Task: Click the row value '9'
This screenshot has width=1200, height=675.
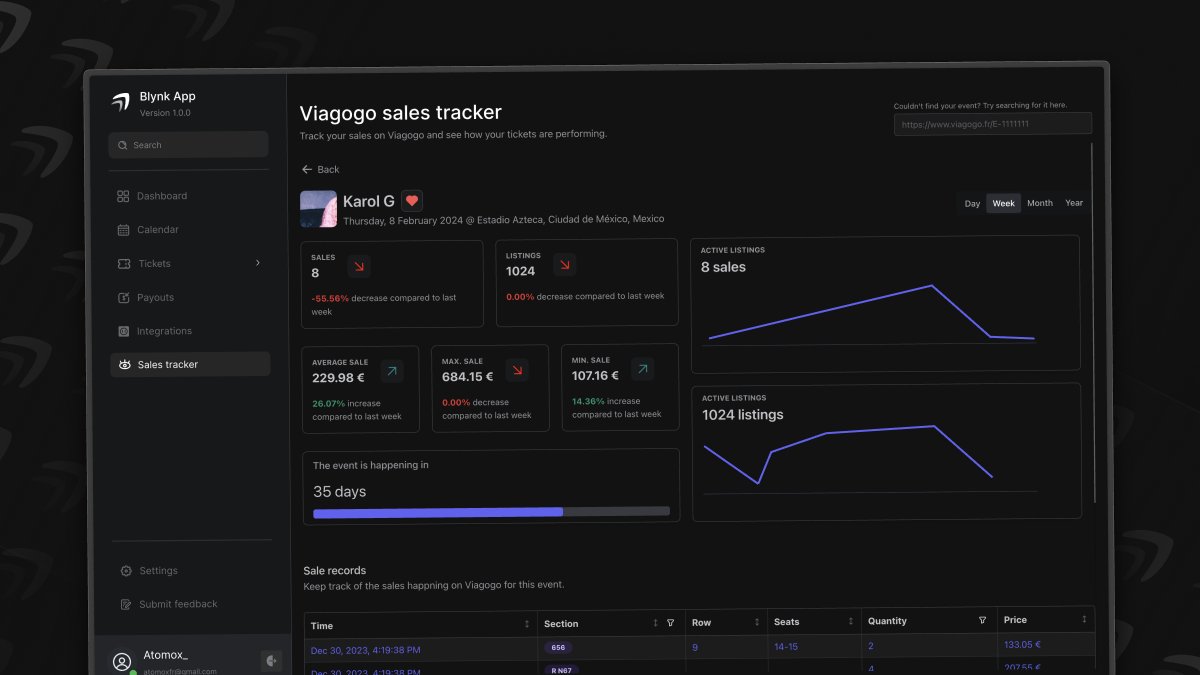Action: click(x=695, y=647)
